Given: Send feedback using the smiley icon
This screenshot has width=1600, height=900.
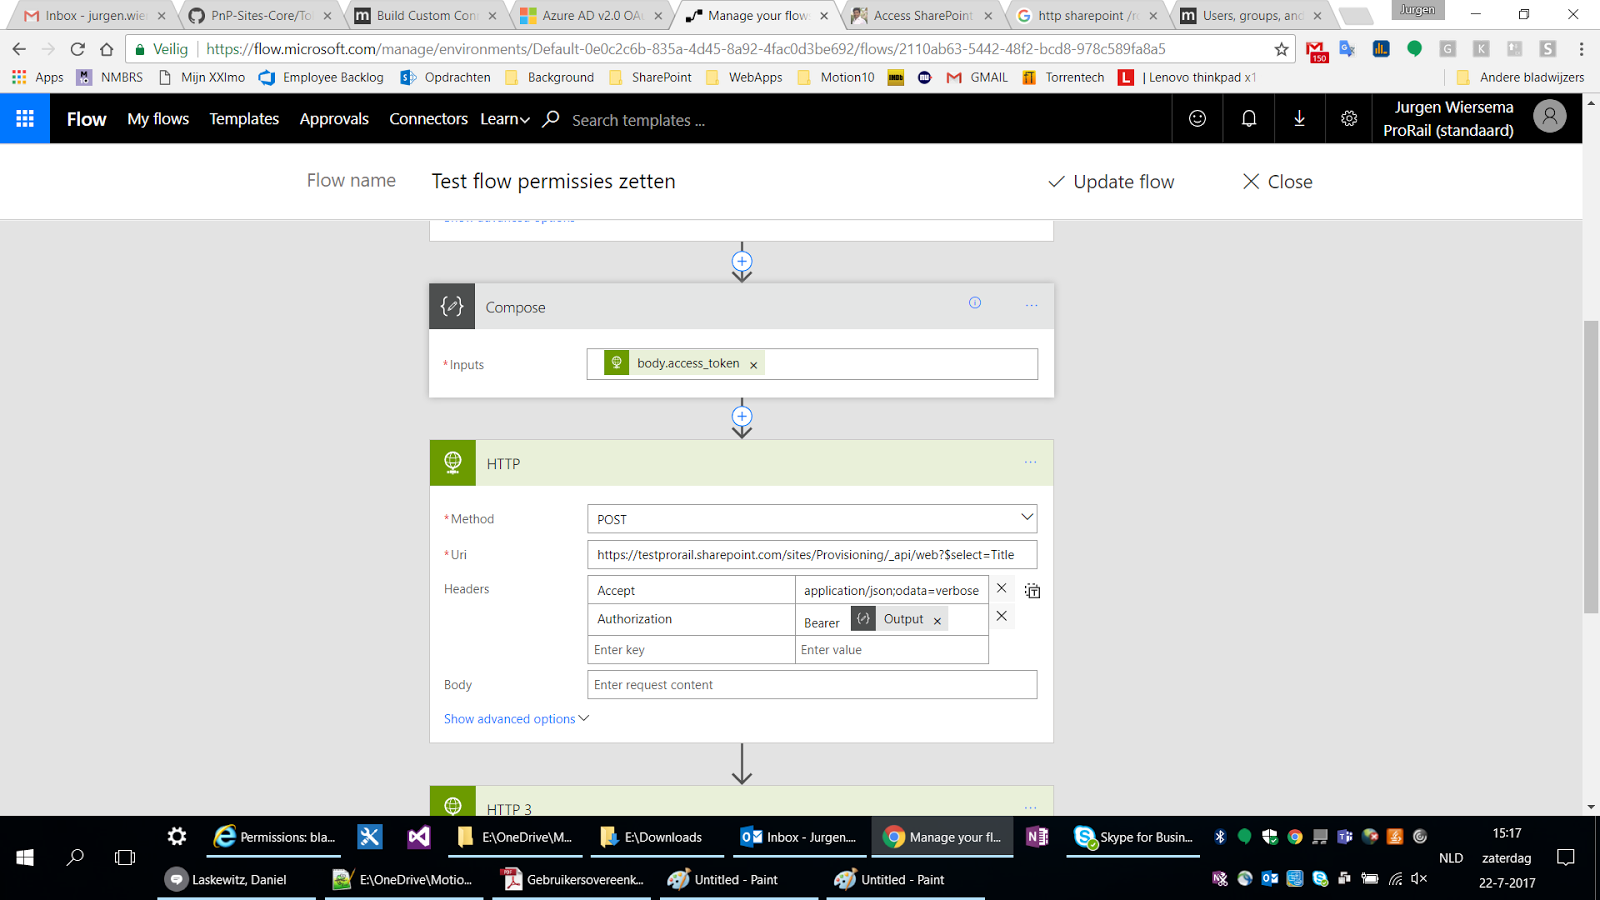Looking at the screenshot, I should (1197, 118).
